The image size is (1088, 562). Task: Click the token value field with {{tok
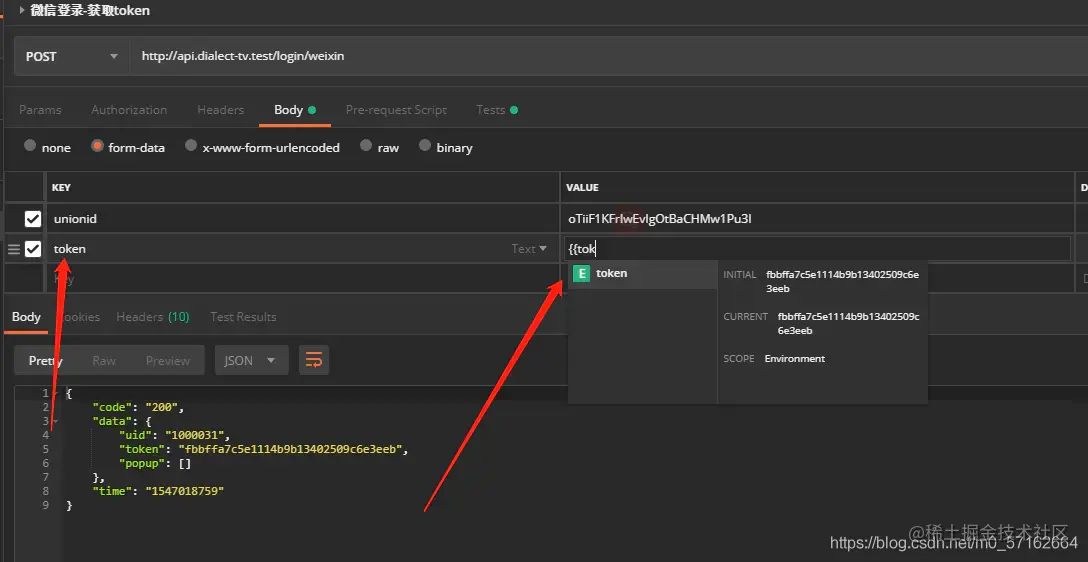817,248
